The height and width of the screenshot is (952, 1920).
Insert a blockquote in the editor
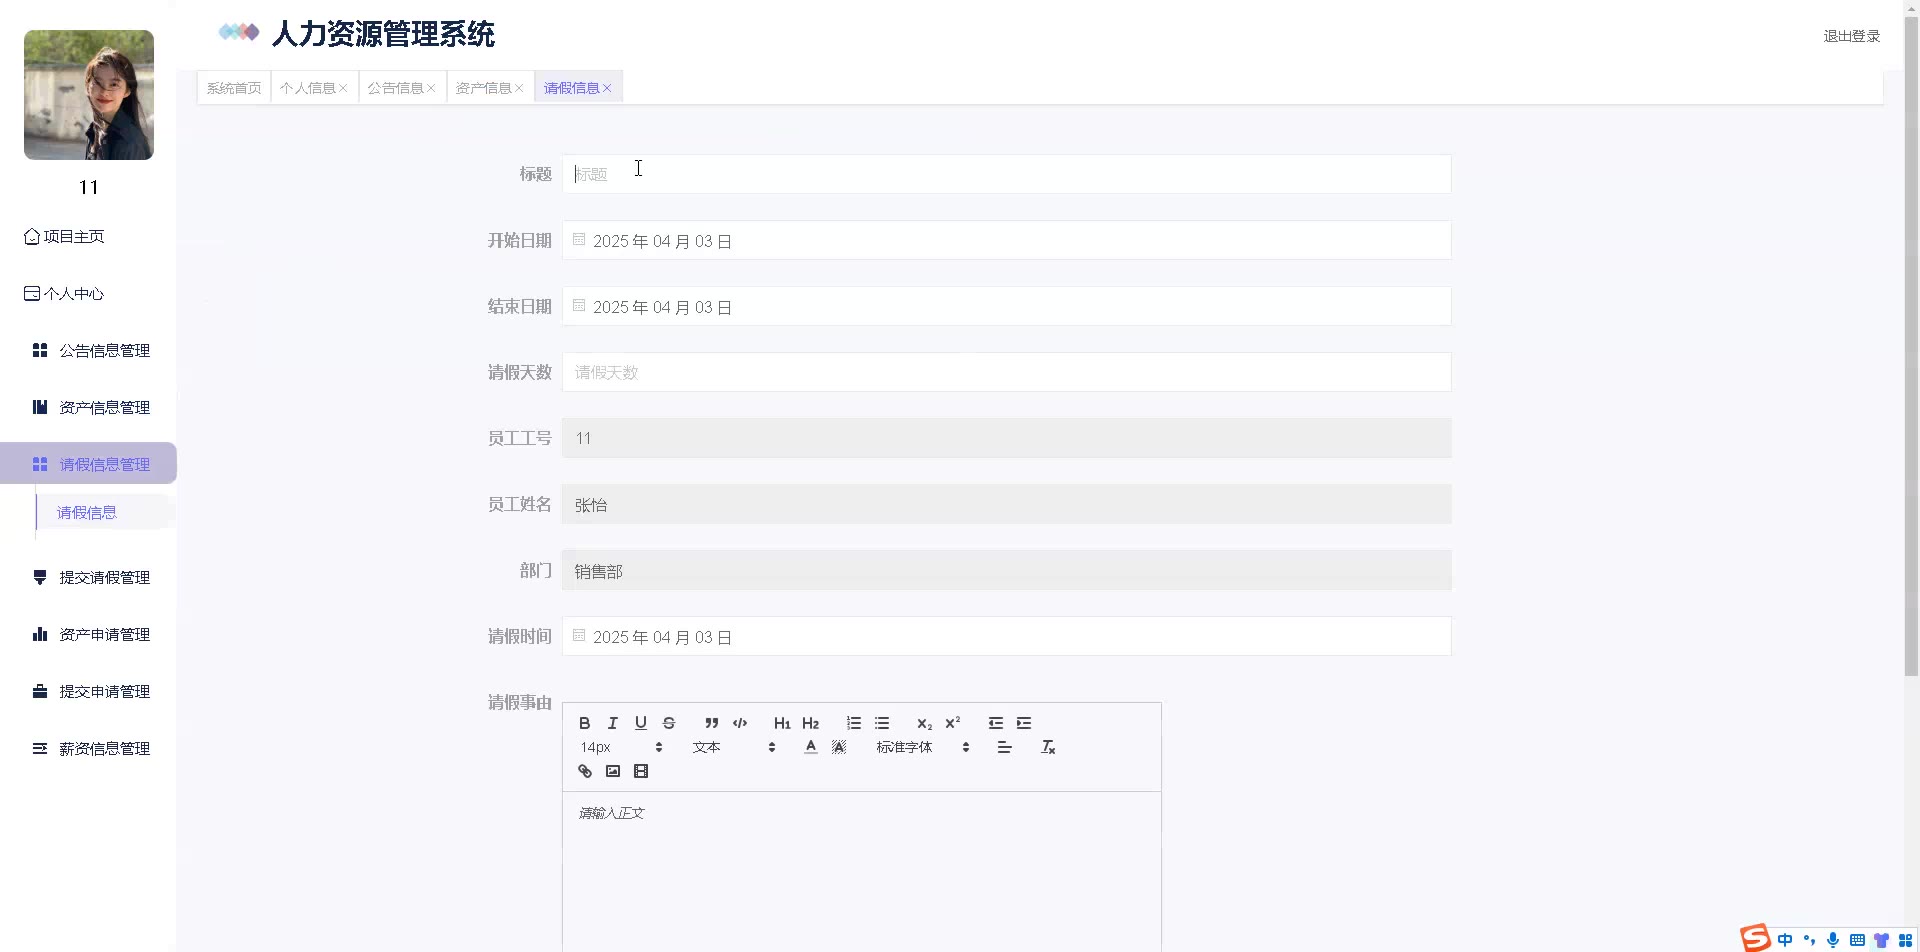coord(712,723)
